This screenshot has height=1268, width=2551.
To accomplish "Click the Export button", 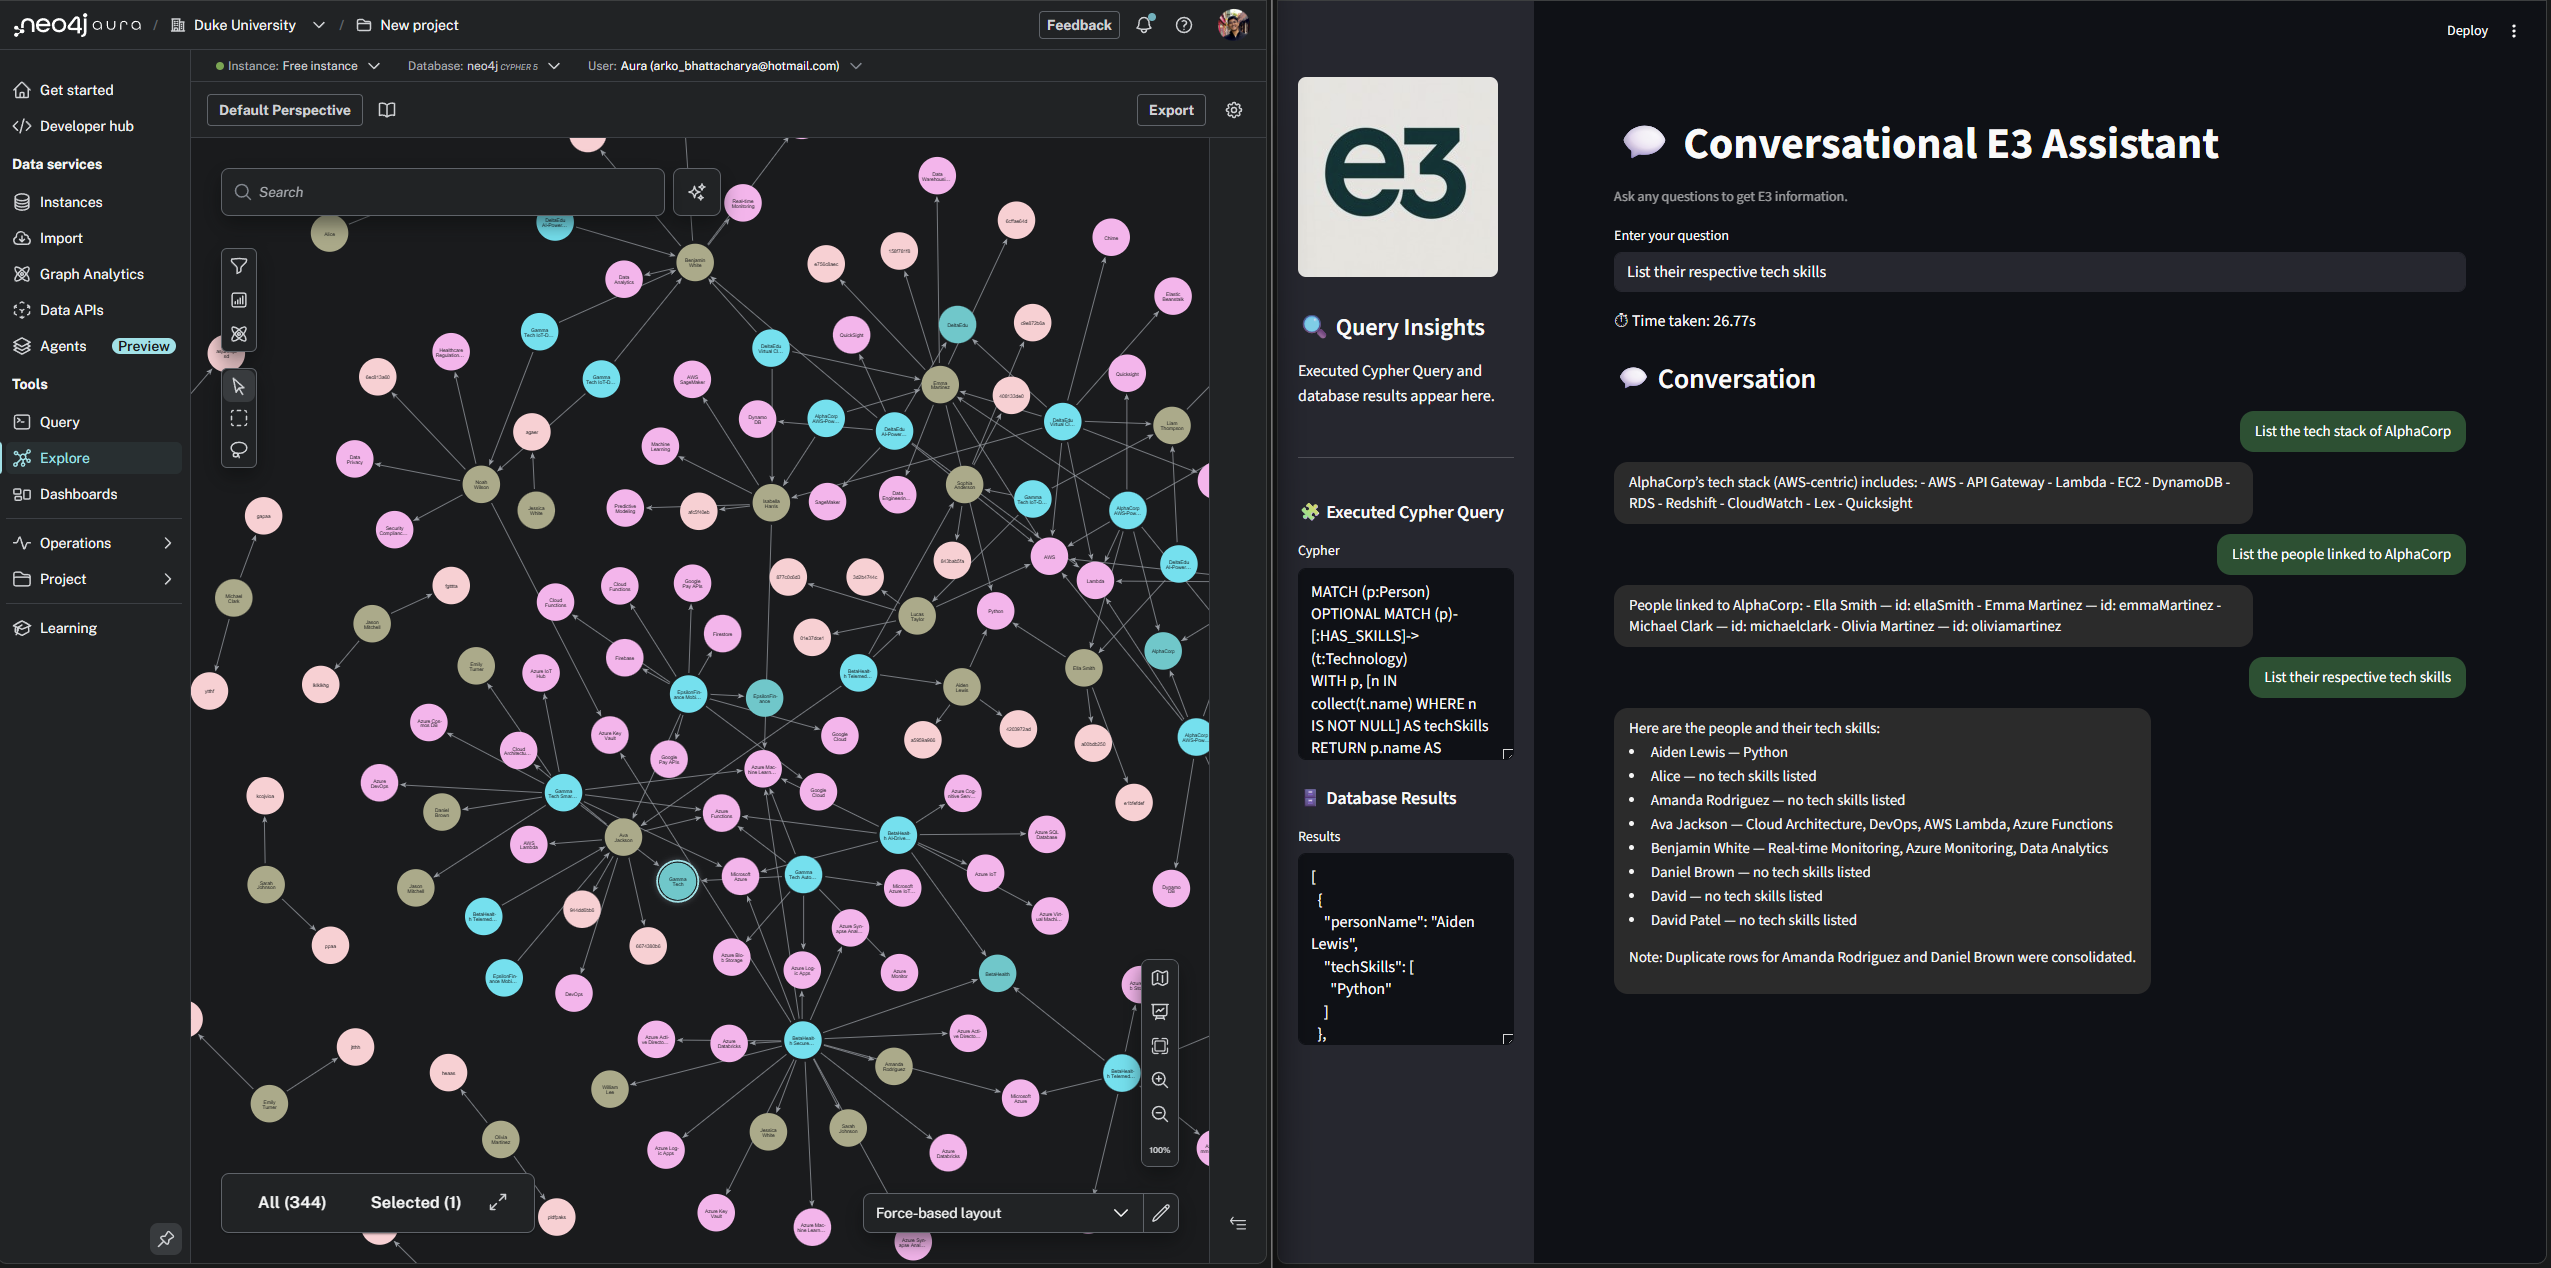I will (x=1171, y=110).
